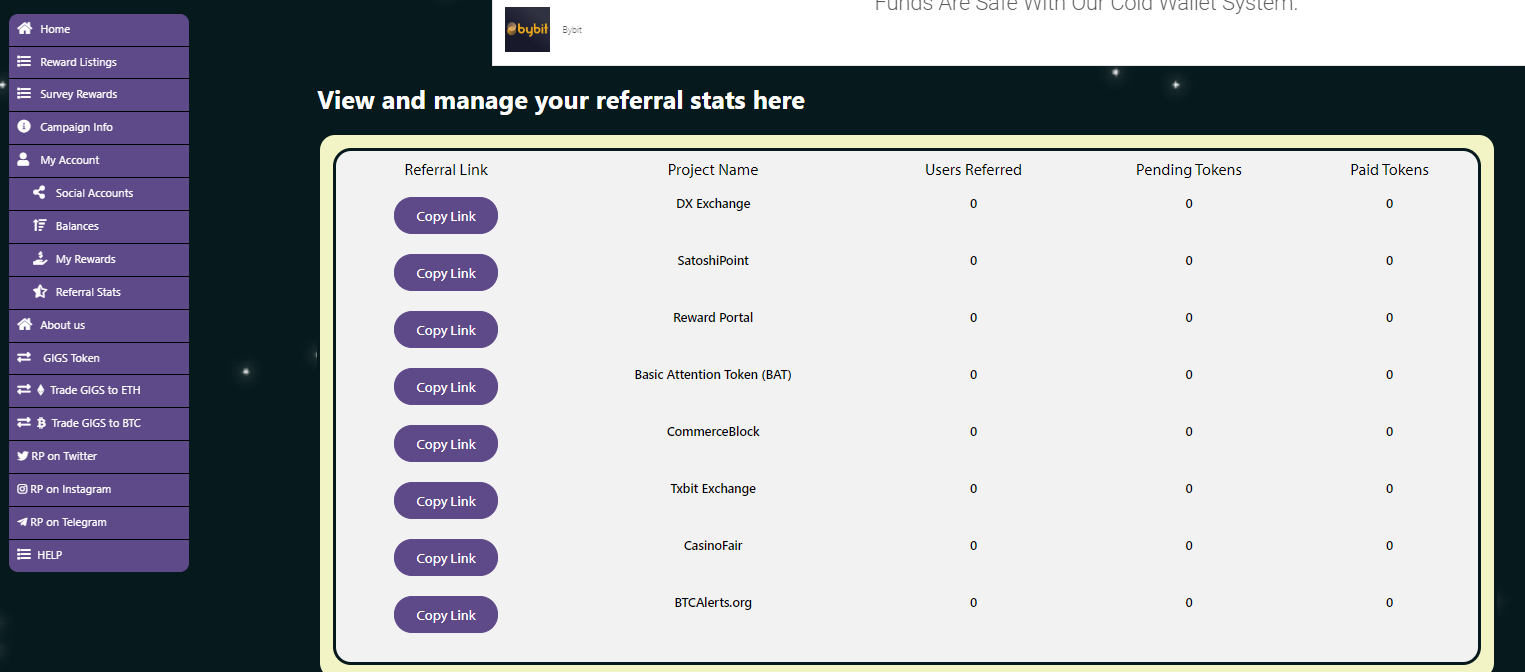Screen dimensions: 1525x672
Task: Open Trade GIGS to ETH
Action: coord(99,391)
